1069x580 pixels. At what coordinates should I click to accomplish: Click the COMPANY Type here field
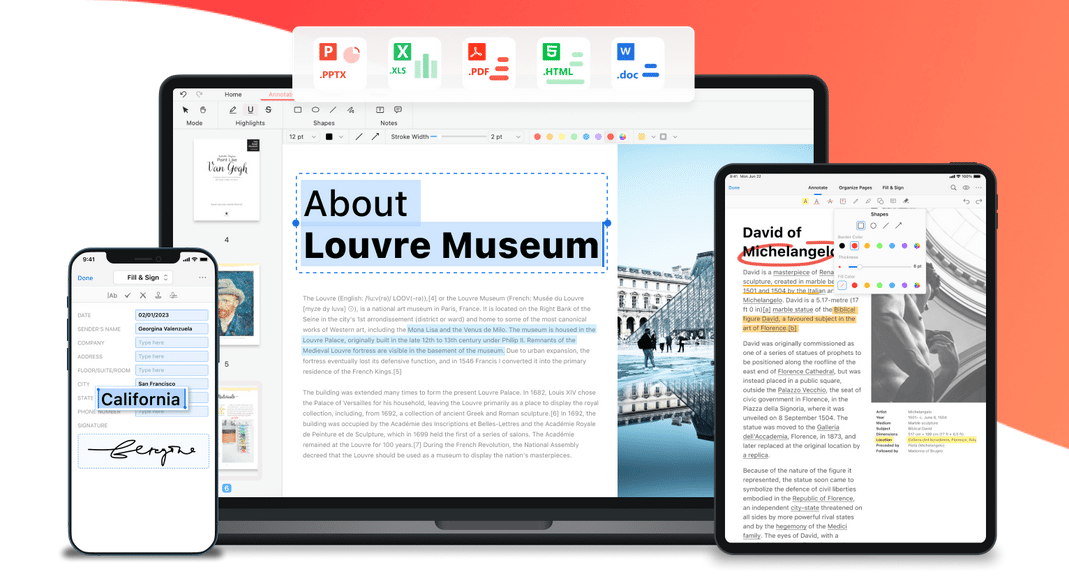coord(172,343)
